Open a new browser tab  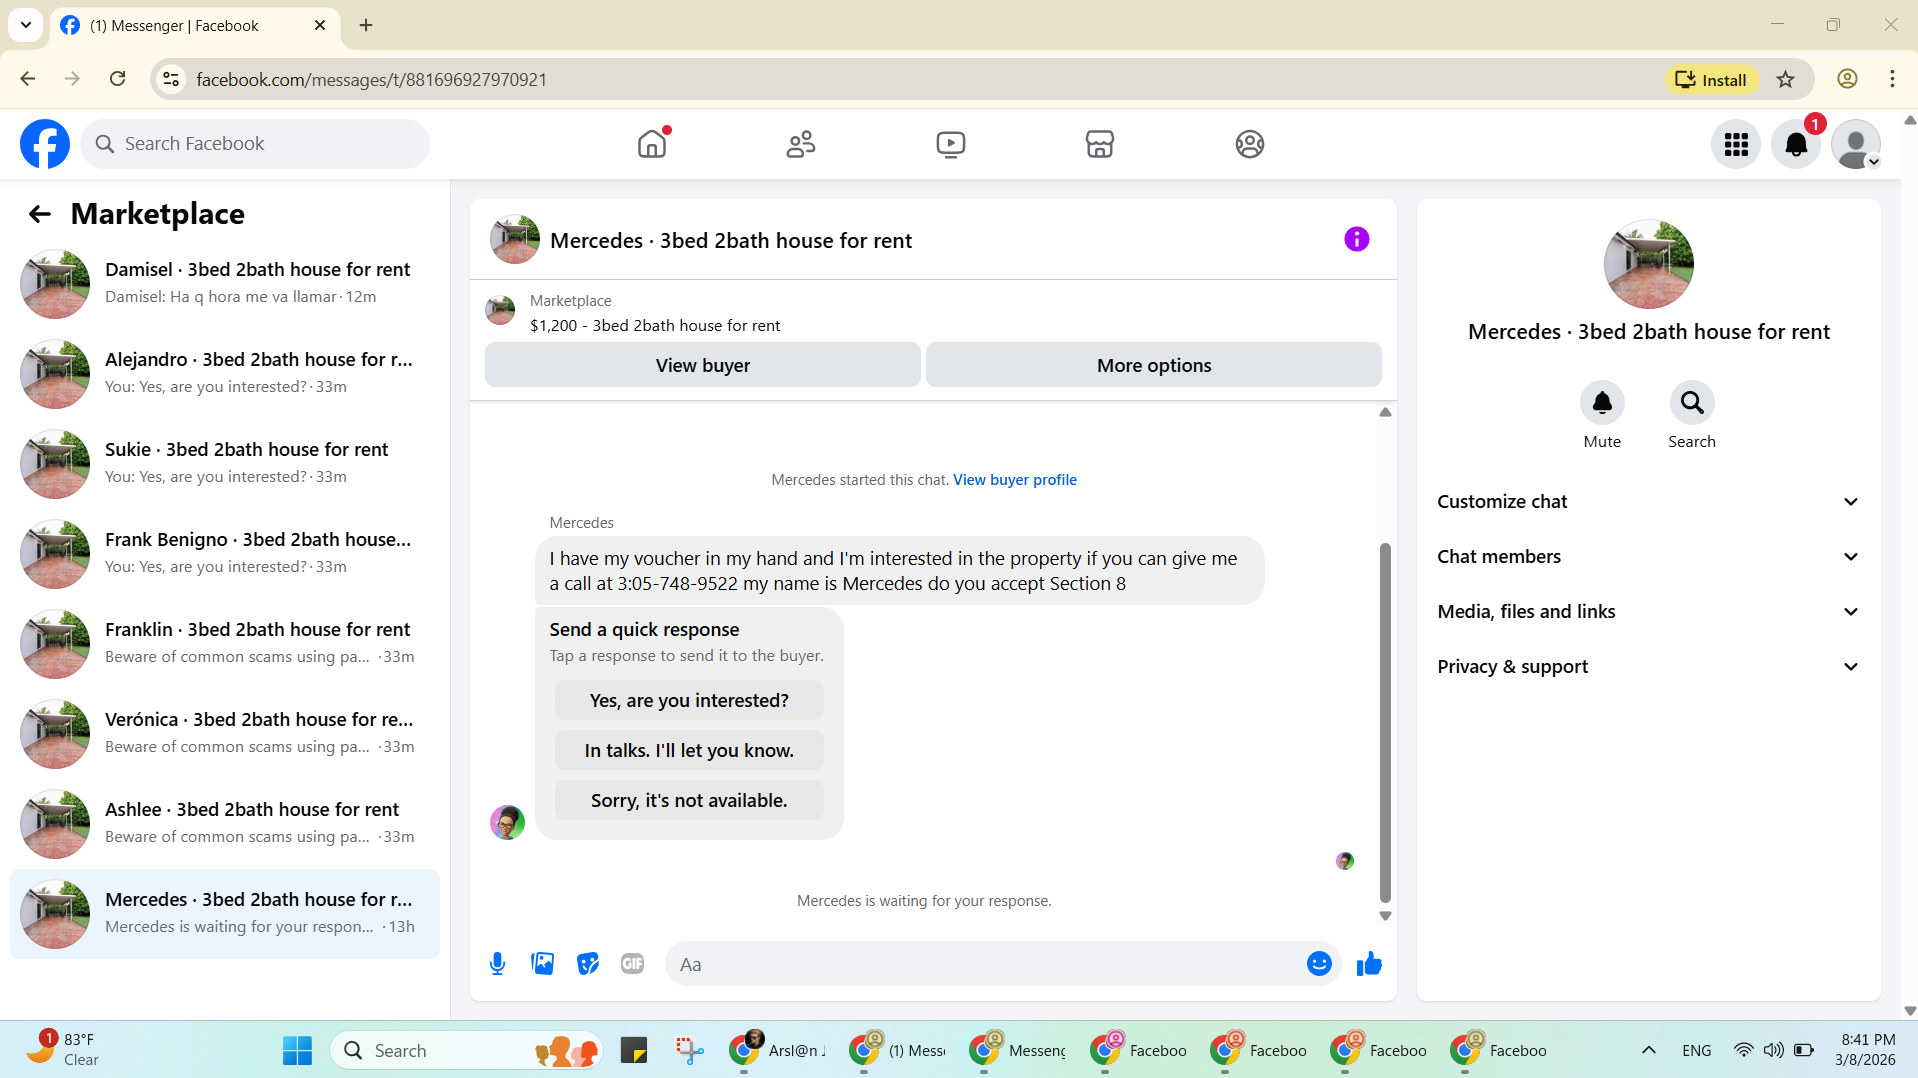[x=366, y=25]
